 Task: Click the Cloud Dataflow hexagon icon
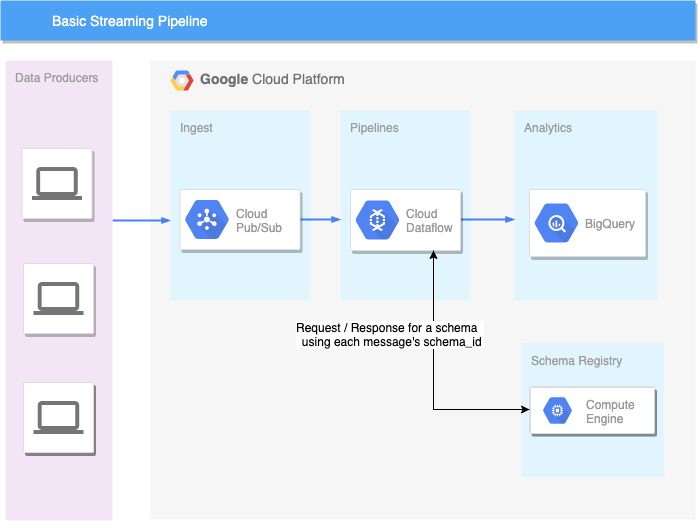coord(377,220)
